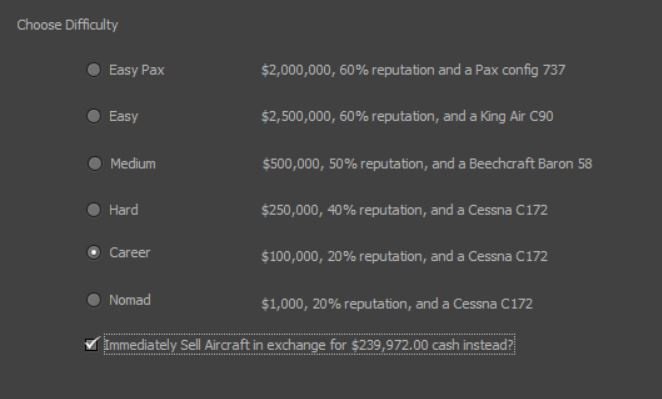
Task: Click the $239,972.00 cash instead label
Action: pyautogui.click(x=309, y=345)
